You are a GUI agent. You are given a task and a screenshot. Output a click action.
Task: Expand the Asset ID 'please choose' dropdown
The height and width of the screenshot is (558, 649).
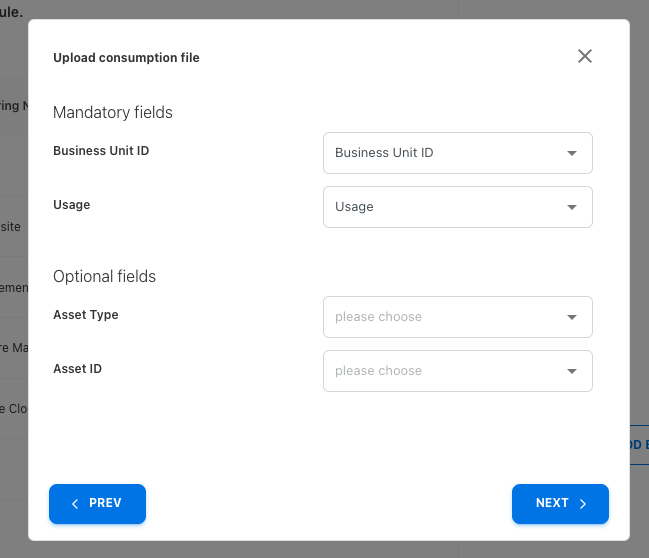pyautogui.click(x=445, y=371)
